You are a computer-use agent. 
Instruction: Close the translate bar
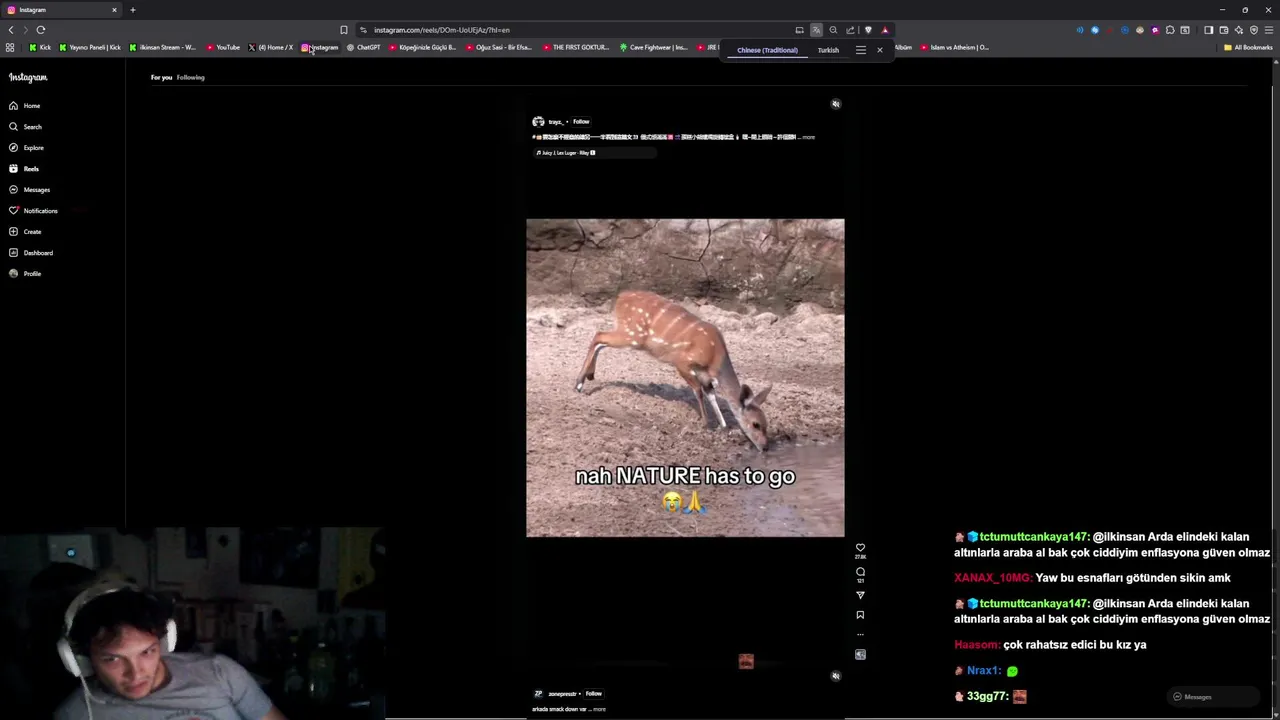click(x=880, y=50)
